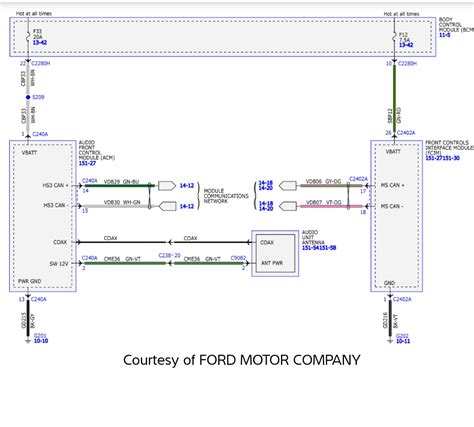Open the 14-20 link on the VDB07 VT-OG row
474x427 pixels.
click(266, 209)
